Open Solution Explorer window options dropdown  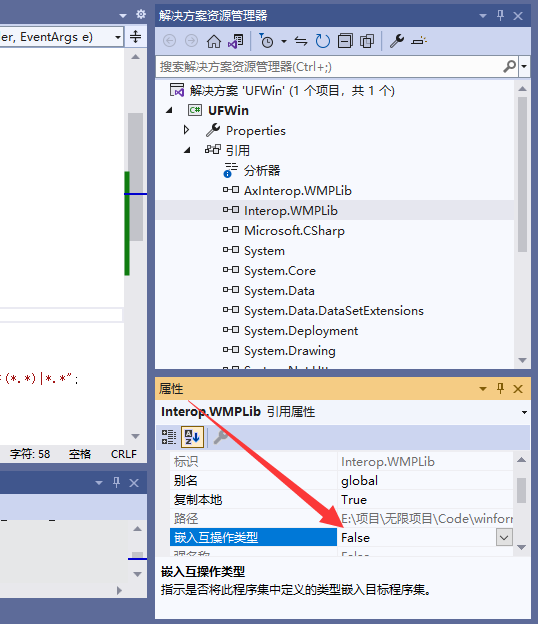point(483,16)
